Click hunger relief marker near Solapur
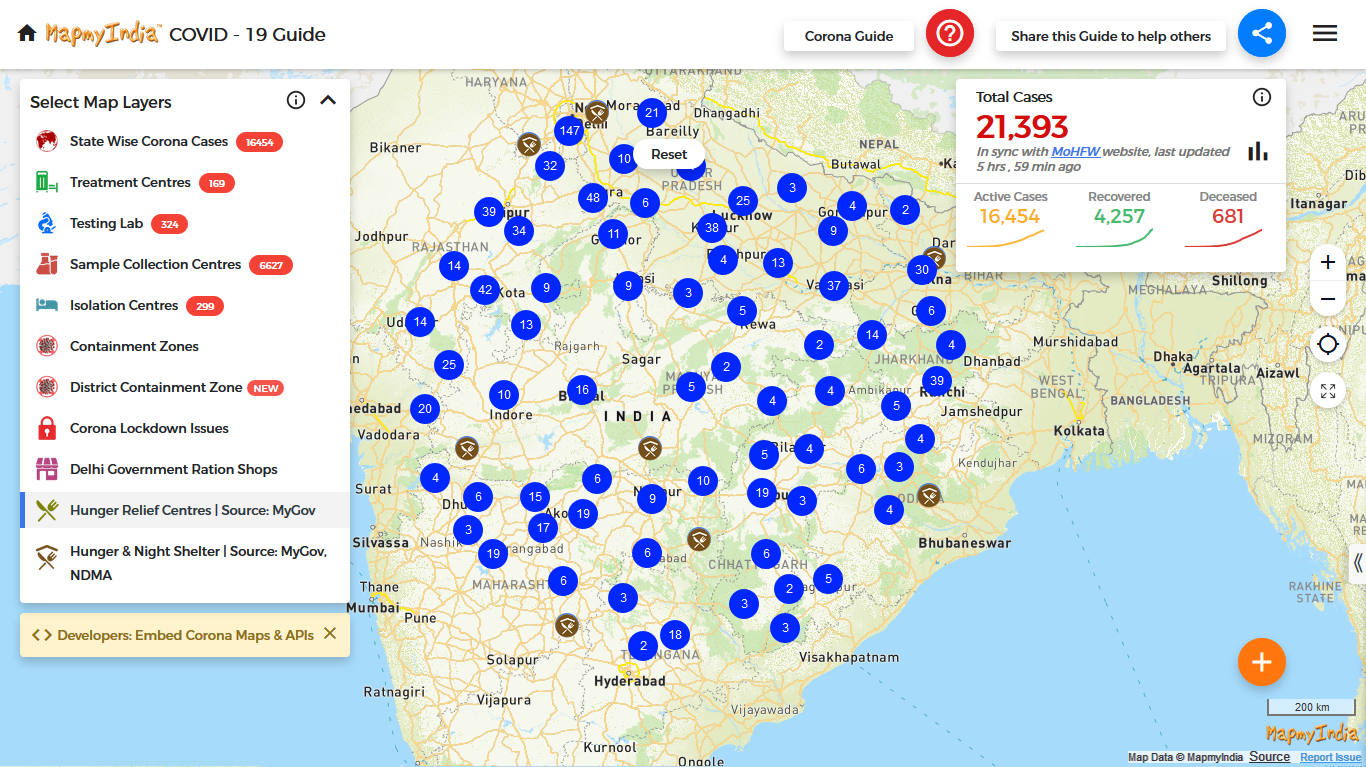Screen dimensions: 1366x767 point(567,626)
